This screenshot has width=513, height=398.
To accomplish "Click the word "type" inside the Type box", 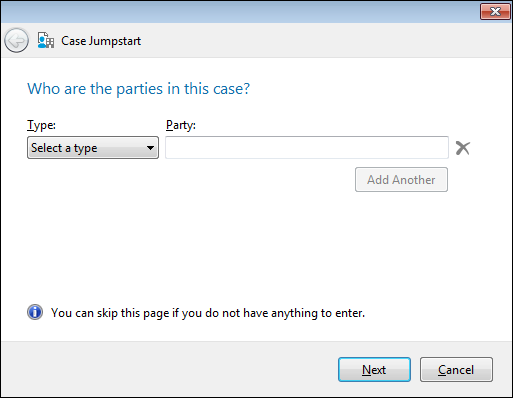I will coord(86,148).
